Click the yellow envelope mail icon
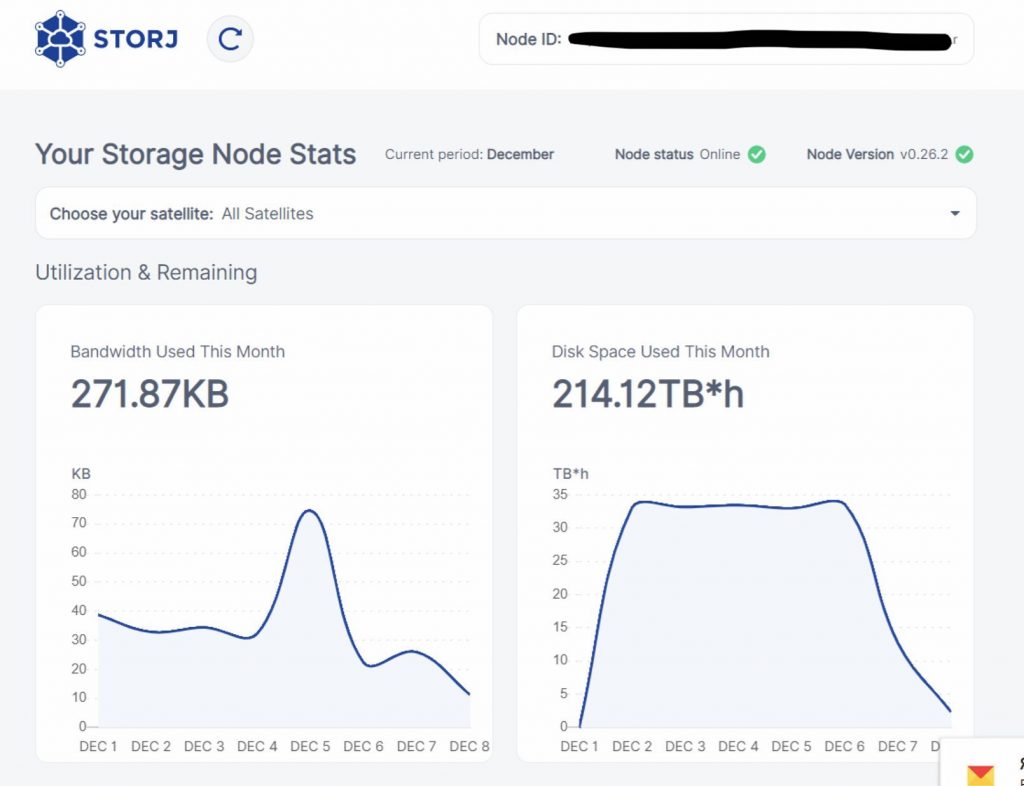 click(x=981, y=775)
